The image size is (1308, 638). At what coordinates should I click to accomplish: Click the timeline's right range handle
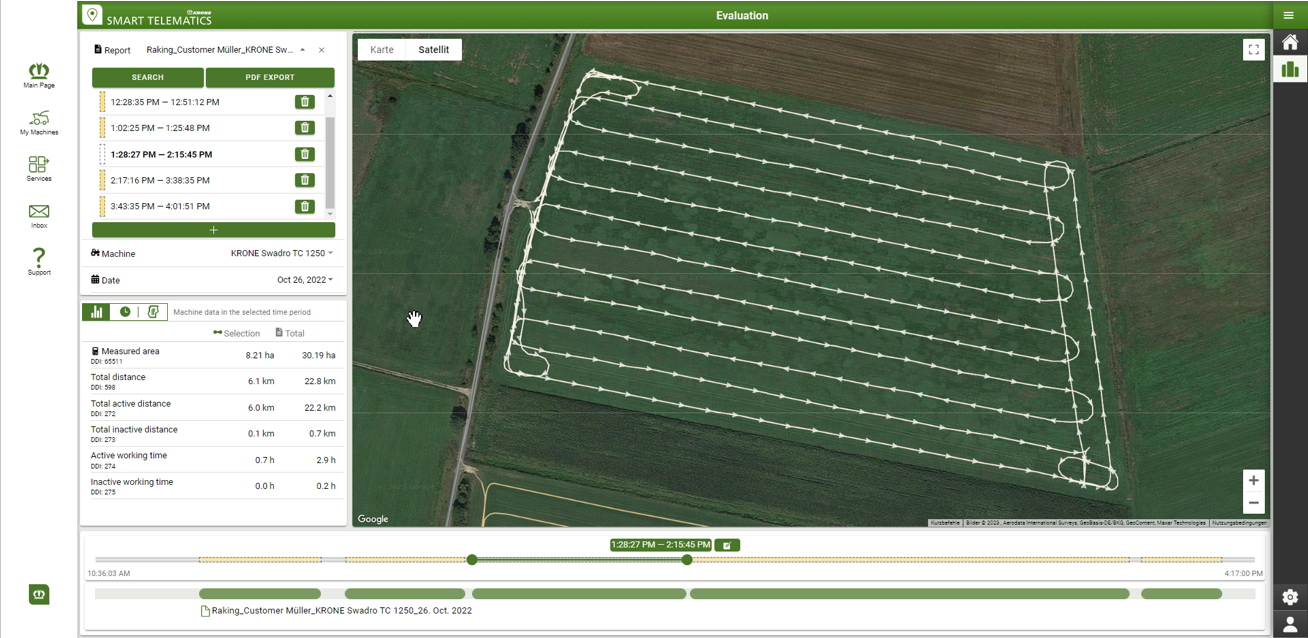(687, 560)
